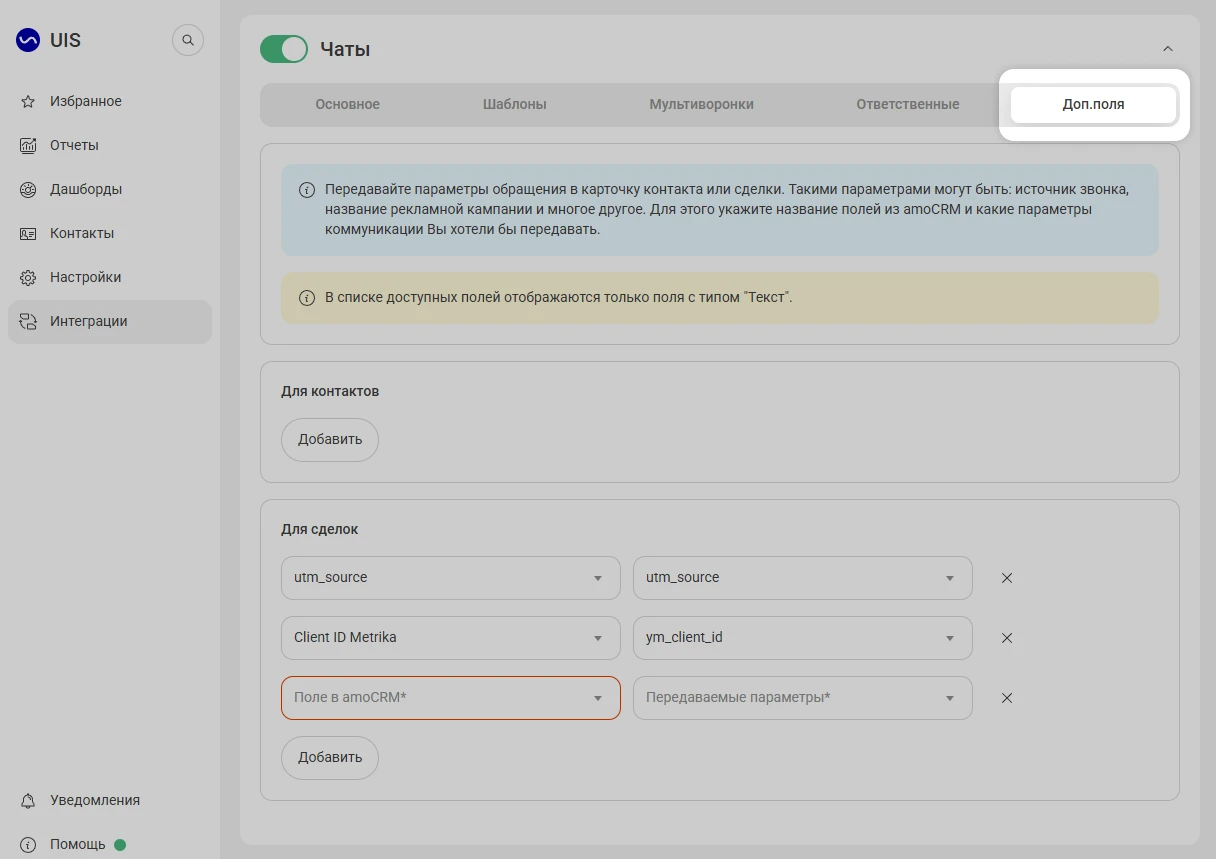Image resolution: width=1216 pixels, height=859 pixels.
Task: Open the Поле в amoCRM dropdown
Action: click(451, 698)
